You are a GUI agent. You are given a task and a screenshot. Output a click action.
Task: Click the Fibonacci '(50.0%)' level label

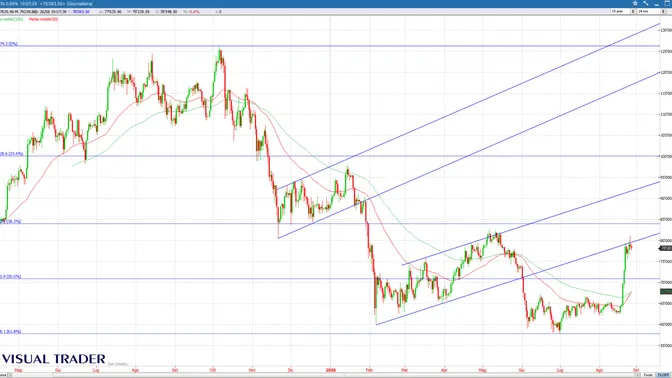10,276
